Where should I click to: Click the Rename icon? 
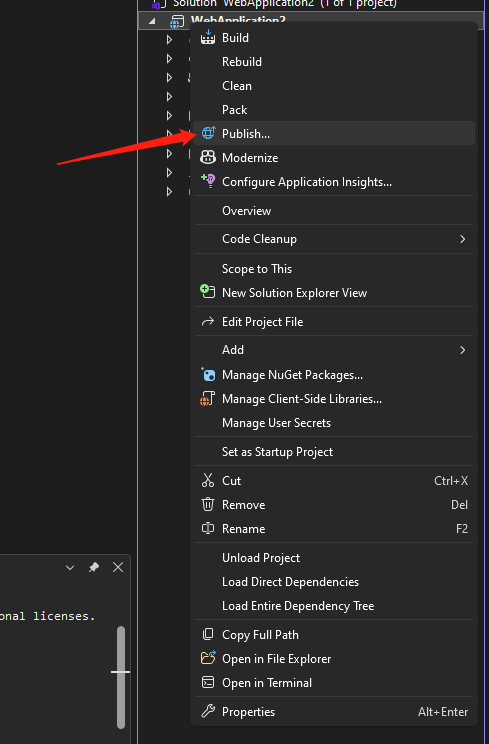[208, 528]
